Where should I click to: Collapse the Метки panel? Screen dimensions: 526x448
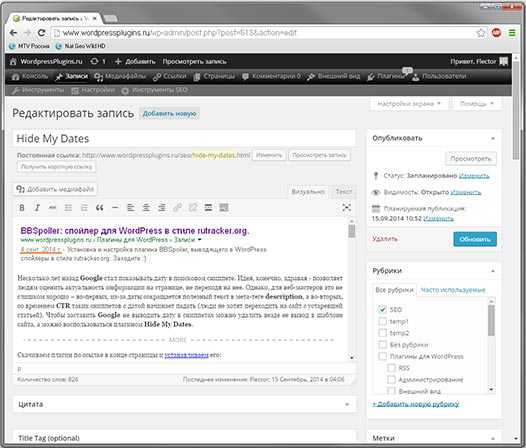pos(493,438)
